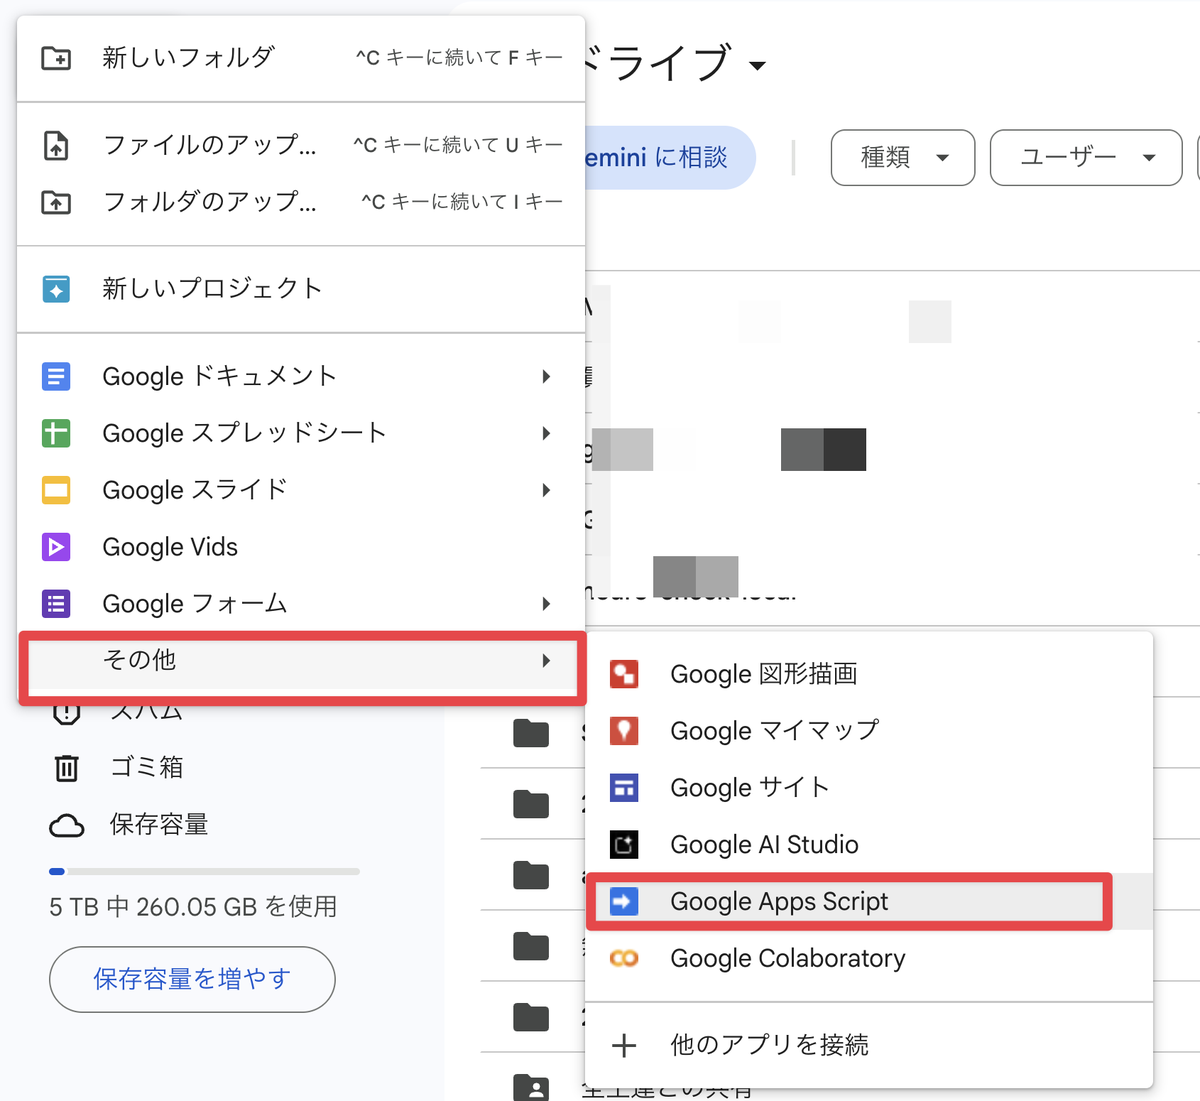This screenshot has height=1101, width=1200.
Task: Choose フォルダのアップロード menu entry
Action: (301, 202)
